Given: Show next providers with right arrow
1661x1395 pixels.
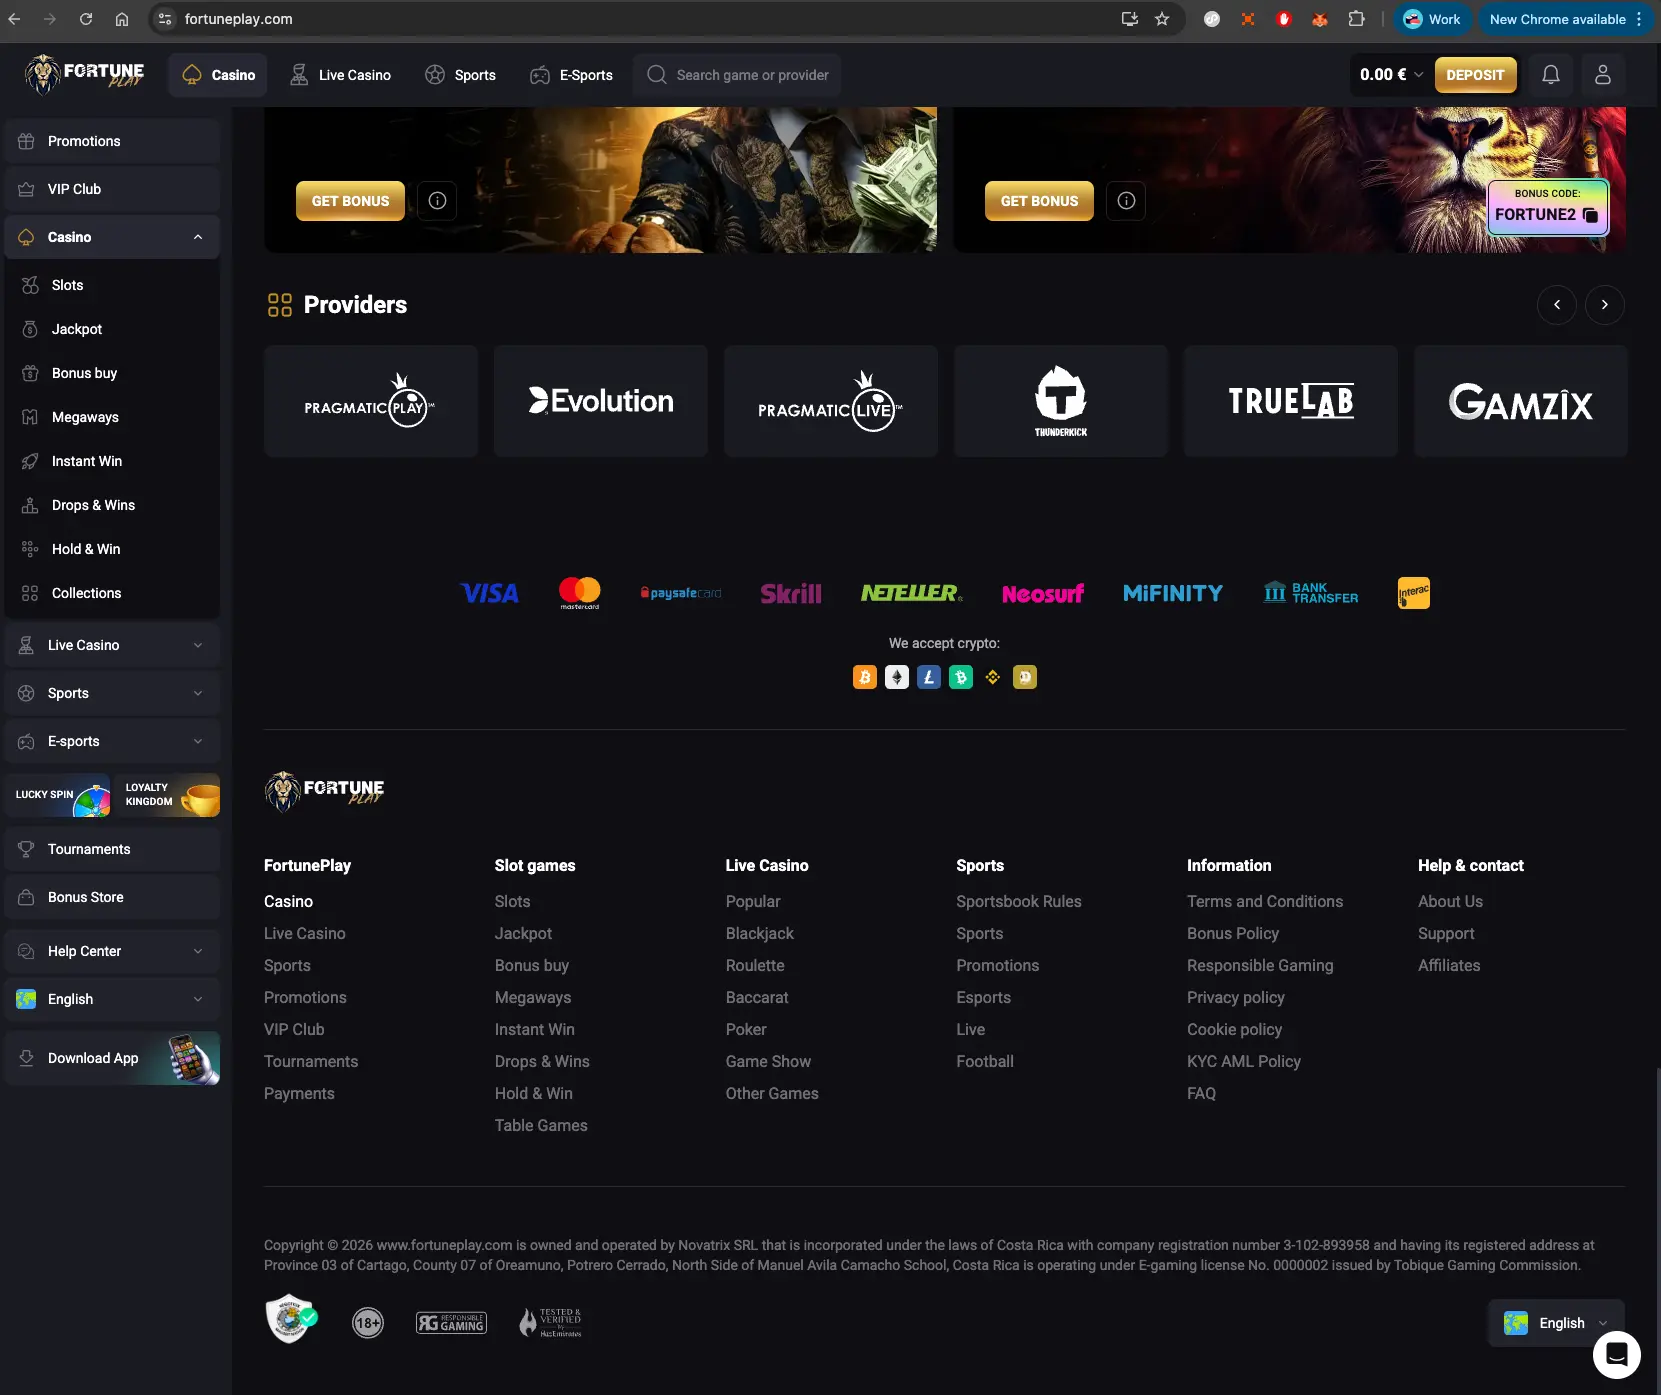Looking at the screenshot, I should click(x=1605, y=305).
